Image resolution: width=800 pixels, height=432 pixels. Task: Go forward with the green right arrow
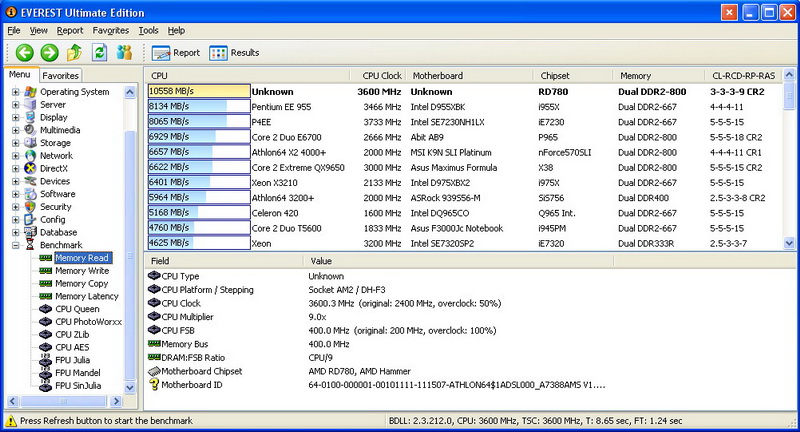click(49, 53)
